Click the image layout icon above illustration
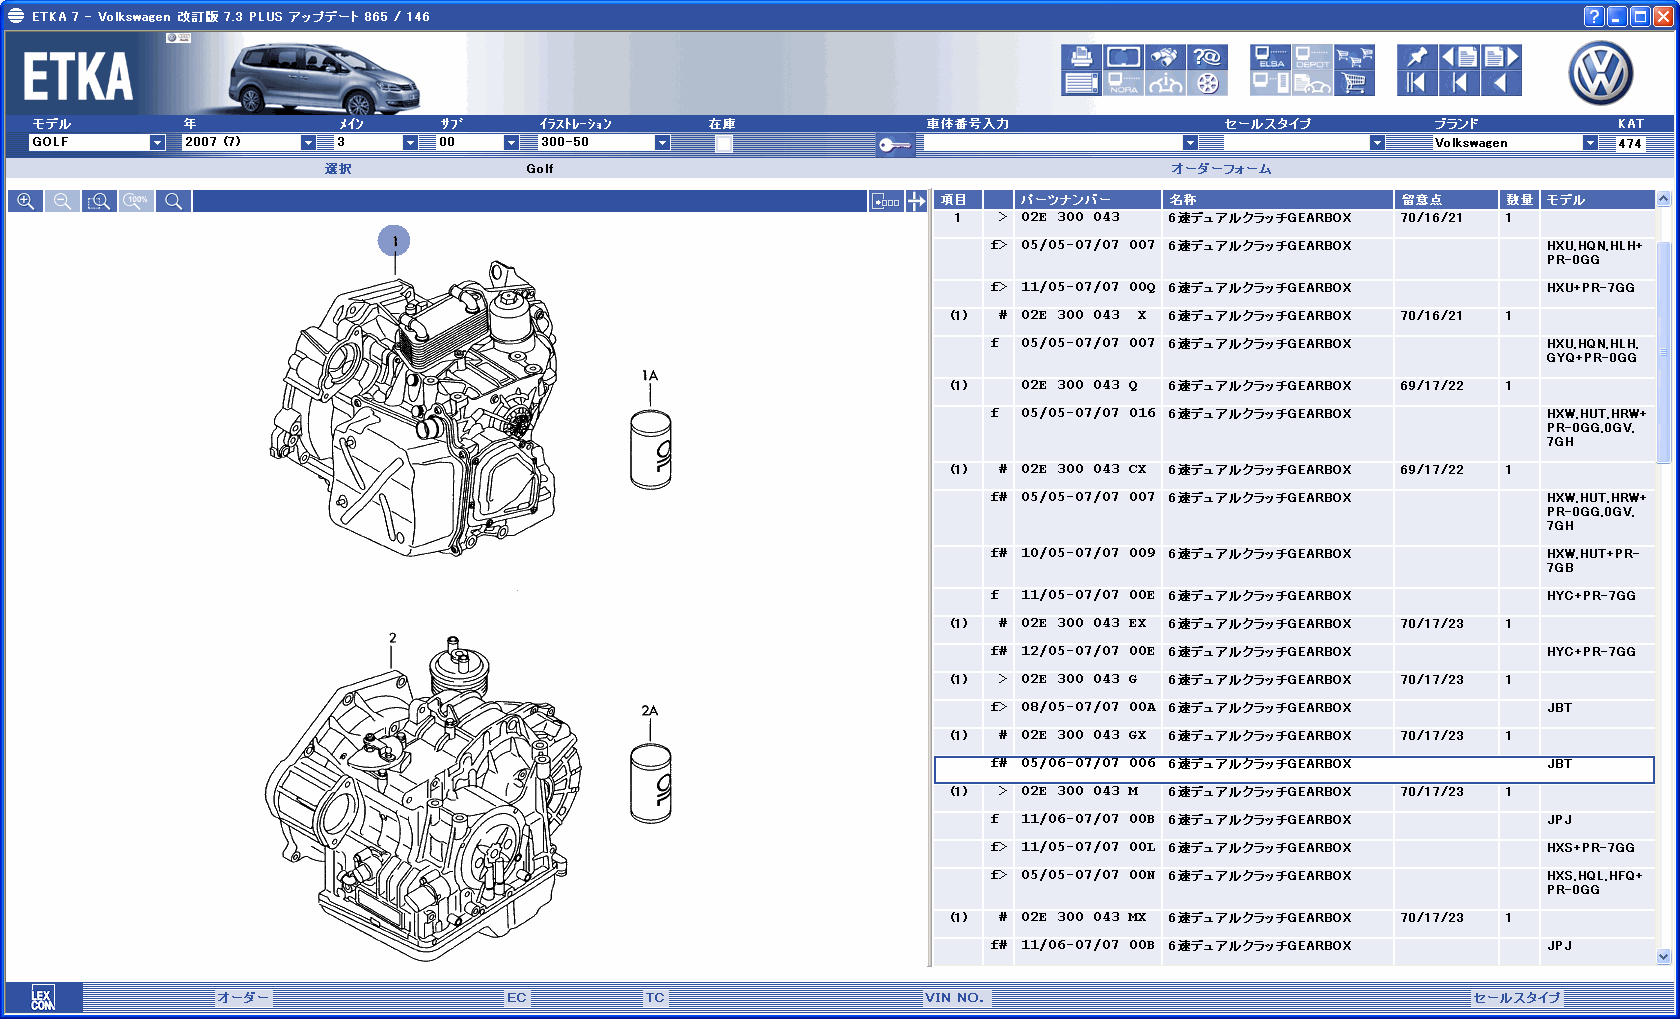Viewport: 1680px width, 1019px height. point(885,201)
